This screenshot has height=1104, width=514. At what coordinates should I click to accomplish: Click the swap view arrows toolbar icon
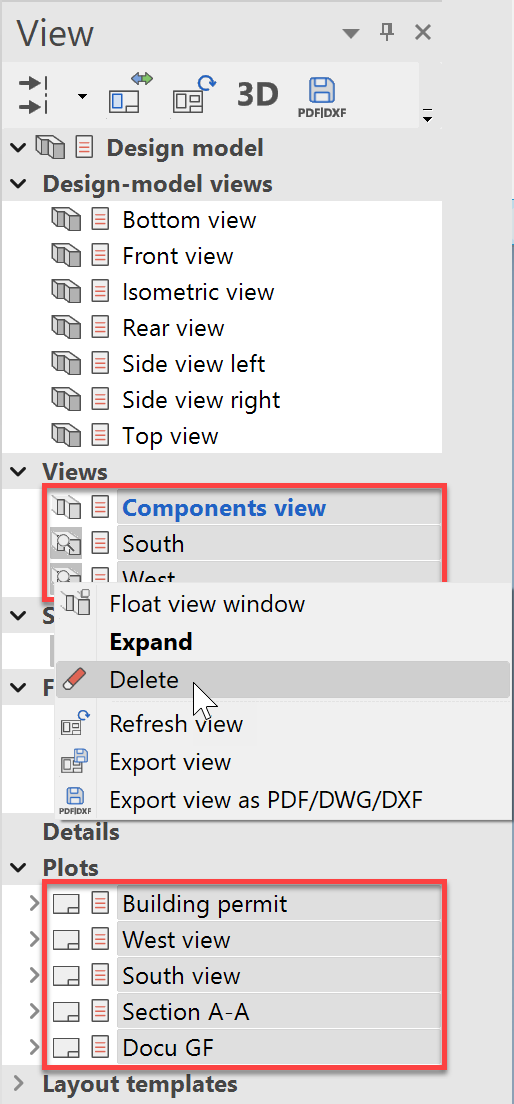[x=130, y=94]
